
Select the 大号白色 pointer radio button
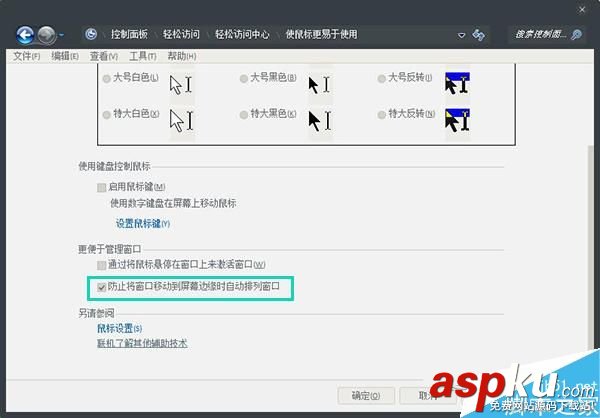tap(106, 79)
